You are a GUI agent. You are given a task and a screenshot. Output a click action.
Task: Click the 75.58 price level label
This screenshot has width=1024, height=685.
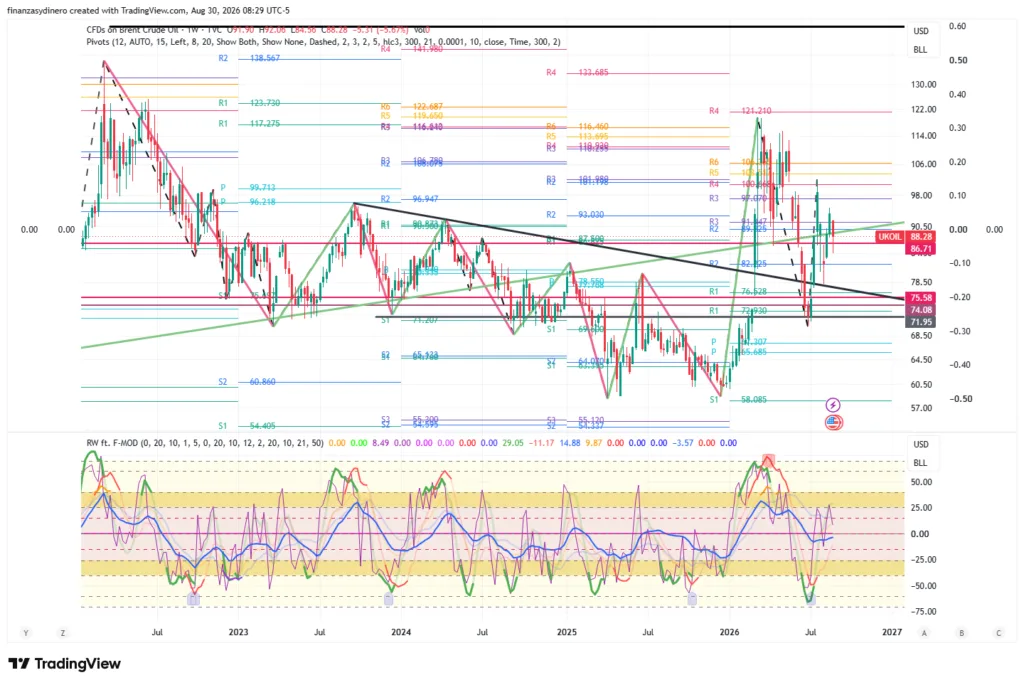tap(920, 297)
